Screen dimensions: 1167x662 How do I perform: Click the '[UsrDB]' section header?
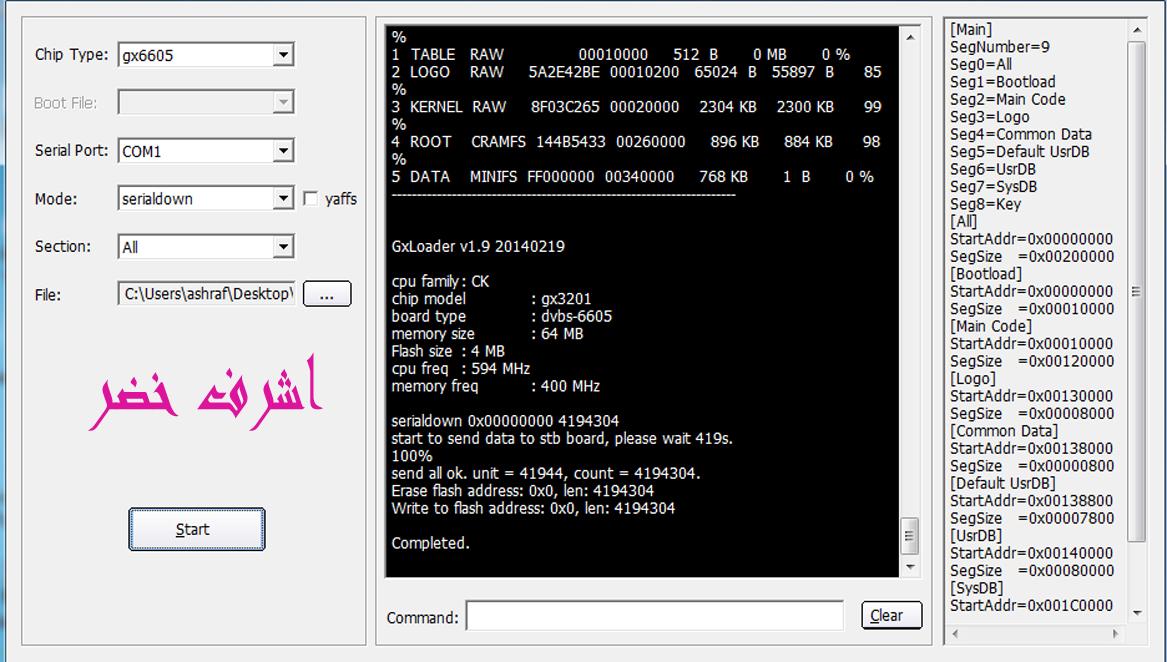(x=976, y=535)
